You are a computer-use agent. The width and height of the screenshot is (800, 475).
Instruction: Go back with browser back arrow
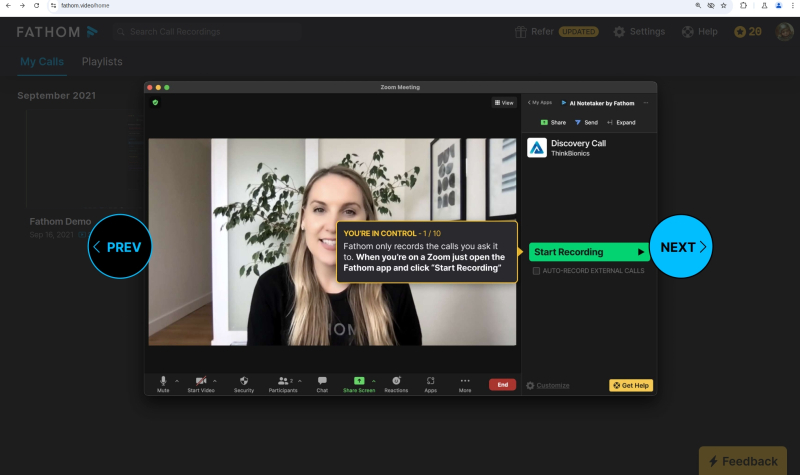coord(8,6)
